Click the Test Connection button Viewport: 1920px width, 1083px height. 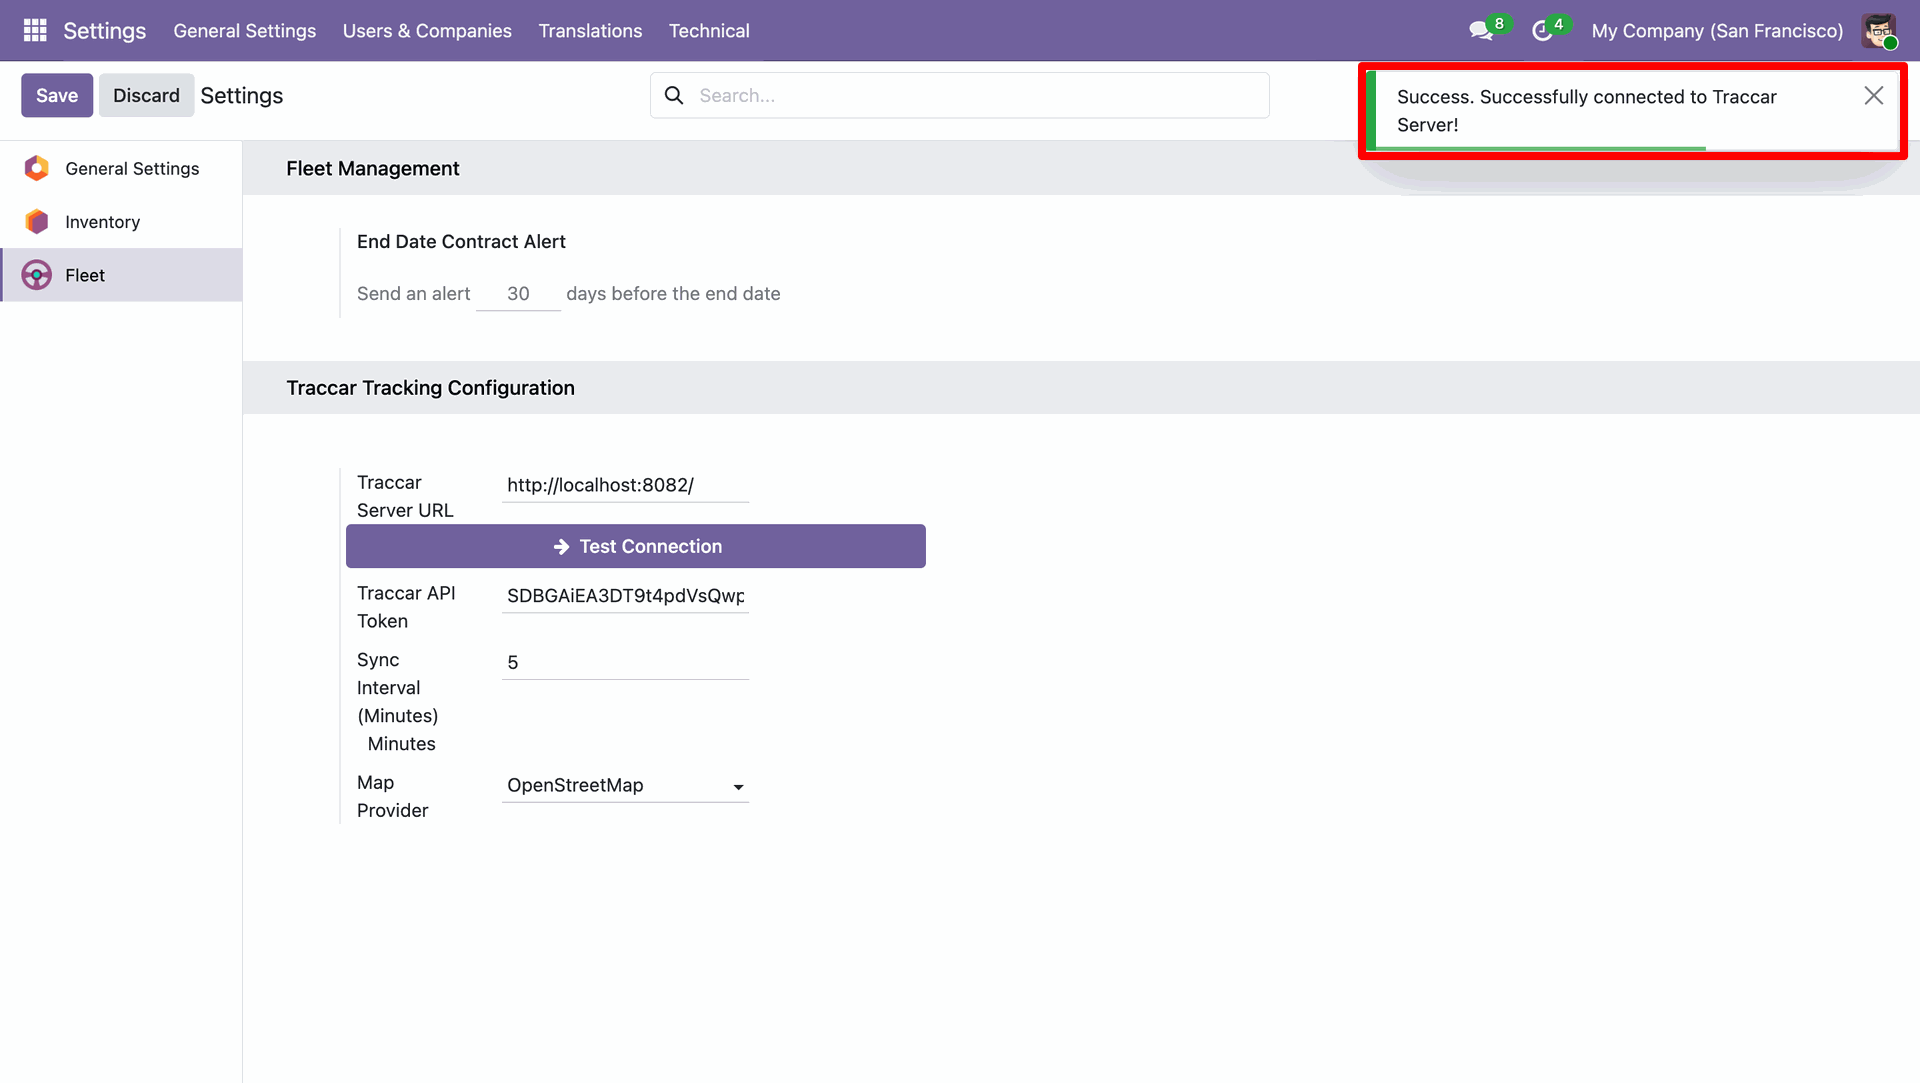[x=636, y=546]
